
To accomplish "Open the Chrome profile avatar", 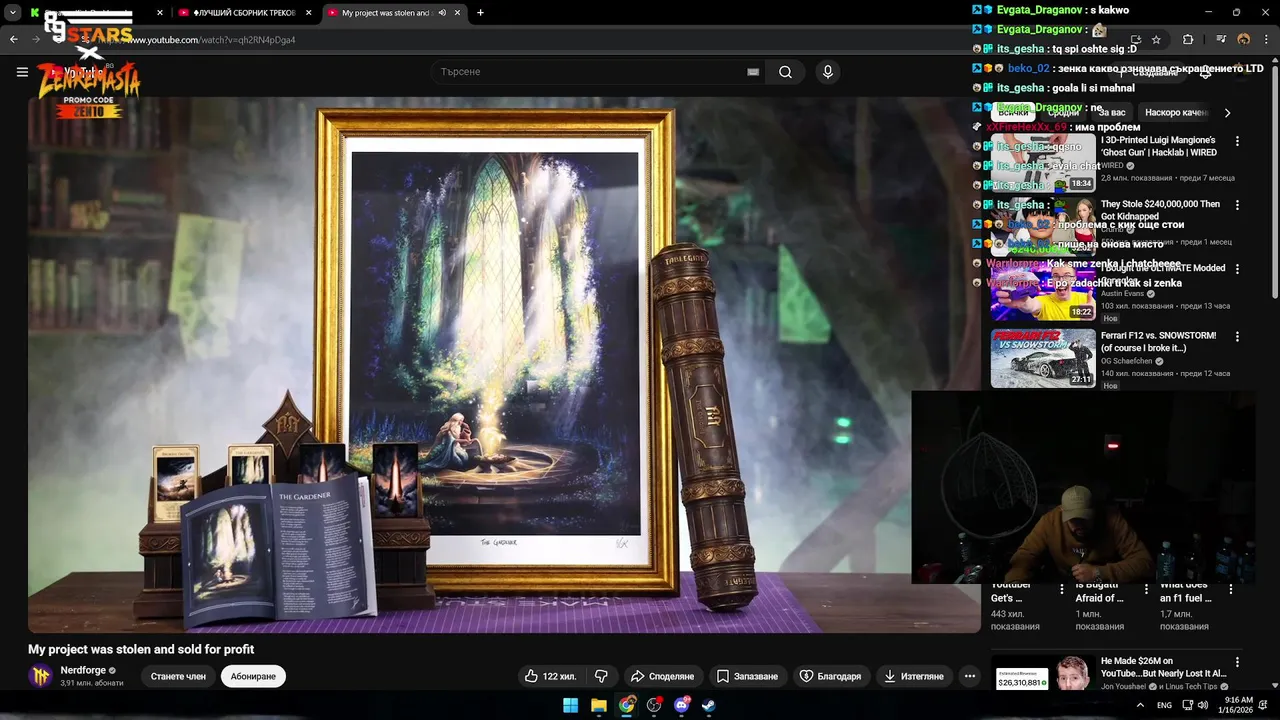I will click(x=1244, y=40).
